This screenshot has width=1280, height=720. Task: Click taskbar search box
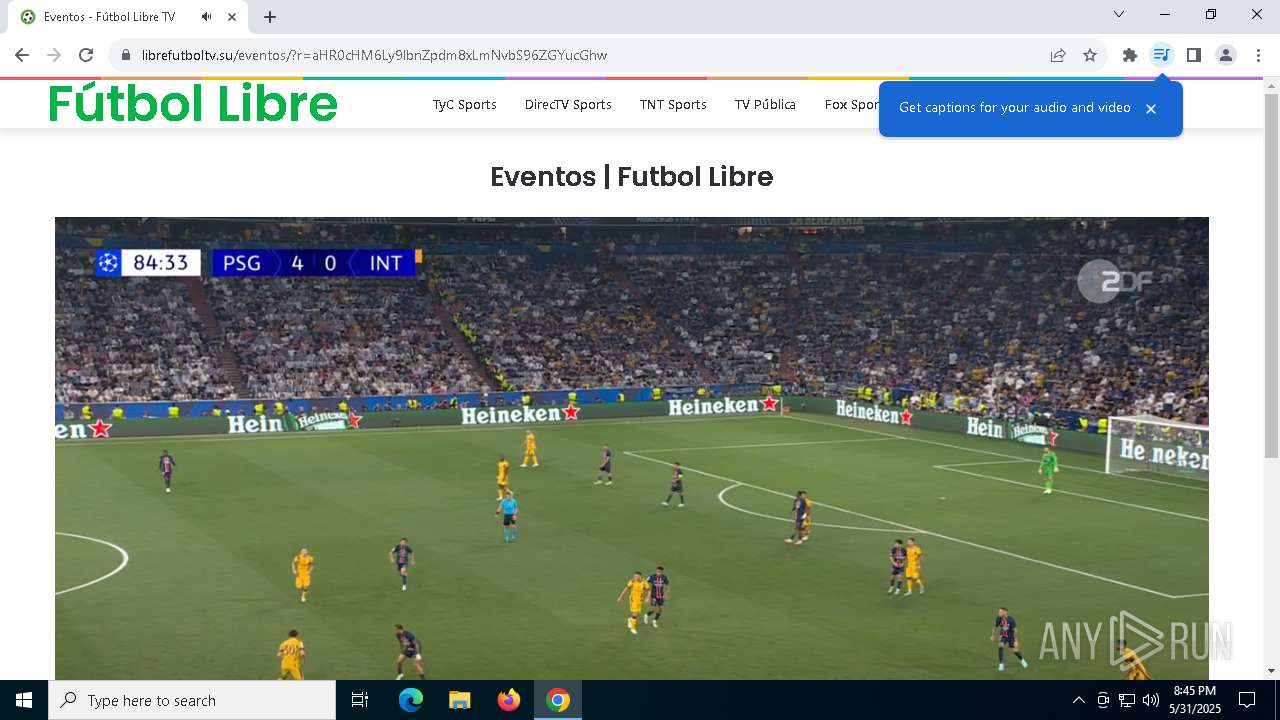[192, 700]
